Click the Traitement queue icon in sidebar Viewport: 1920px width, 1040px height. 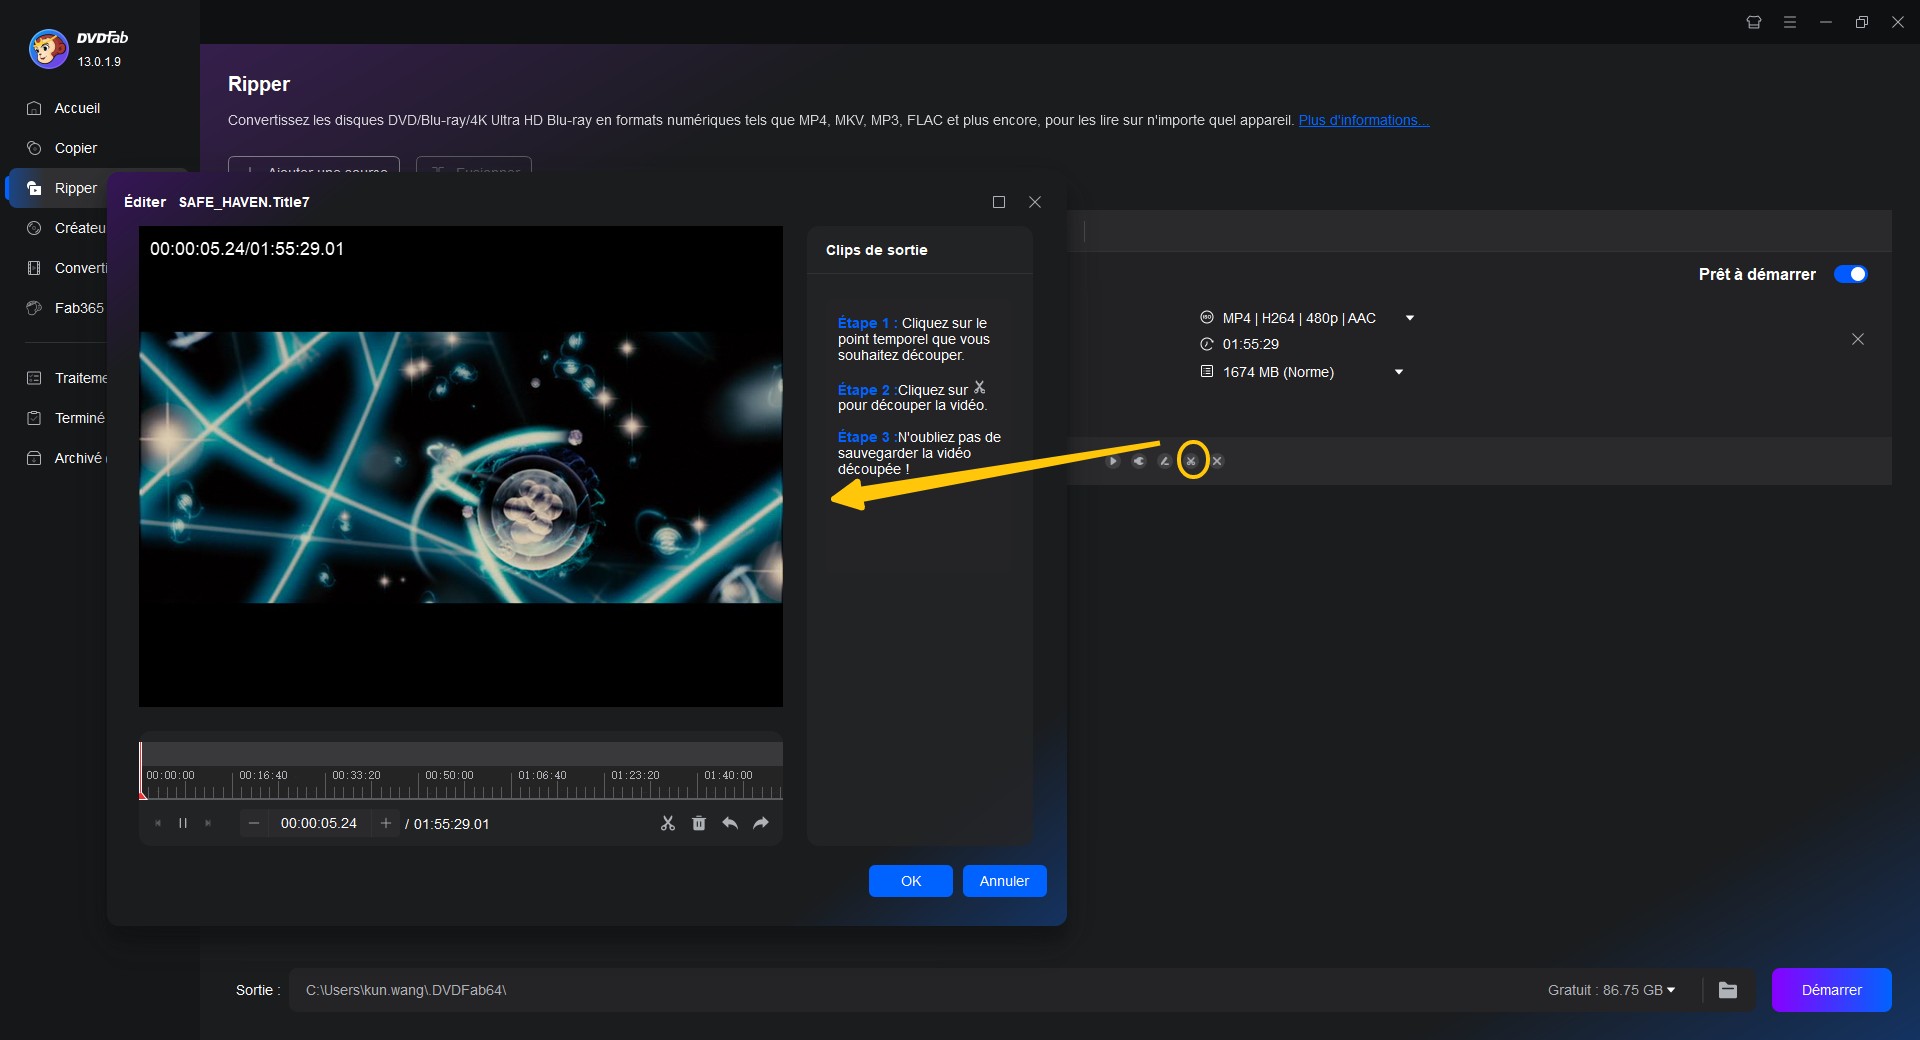(34, 378)
